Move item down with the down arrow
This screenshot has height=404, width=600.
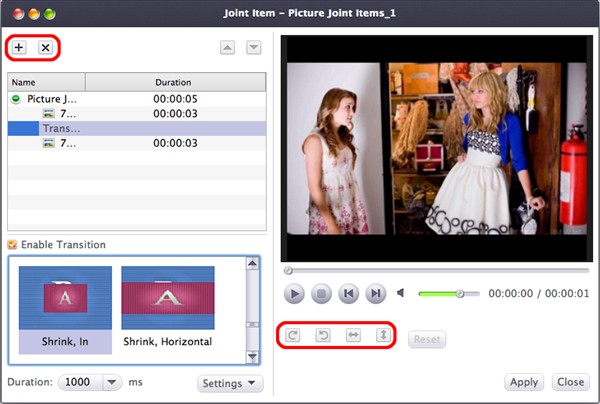pyautogui.click(x=253, y=47)
